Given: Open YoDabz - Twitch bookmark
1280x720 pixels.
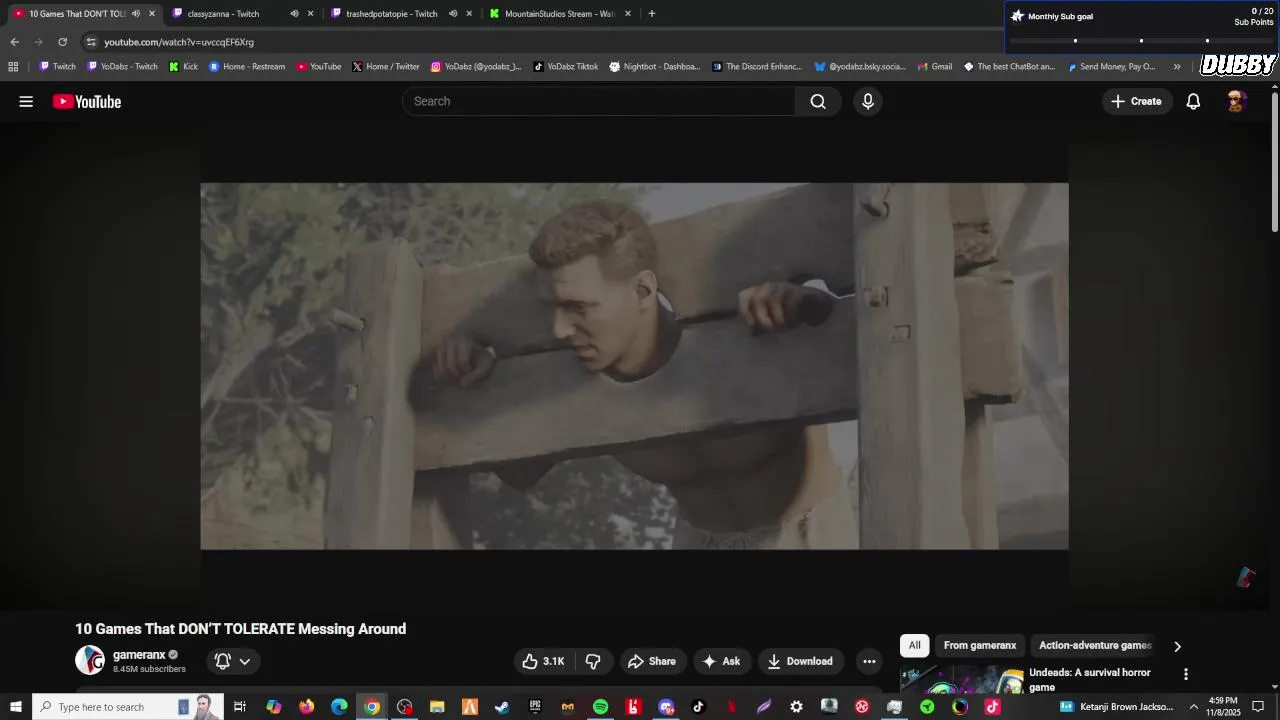Looking at the screenshot, I should (x=122, y=67).
